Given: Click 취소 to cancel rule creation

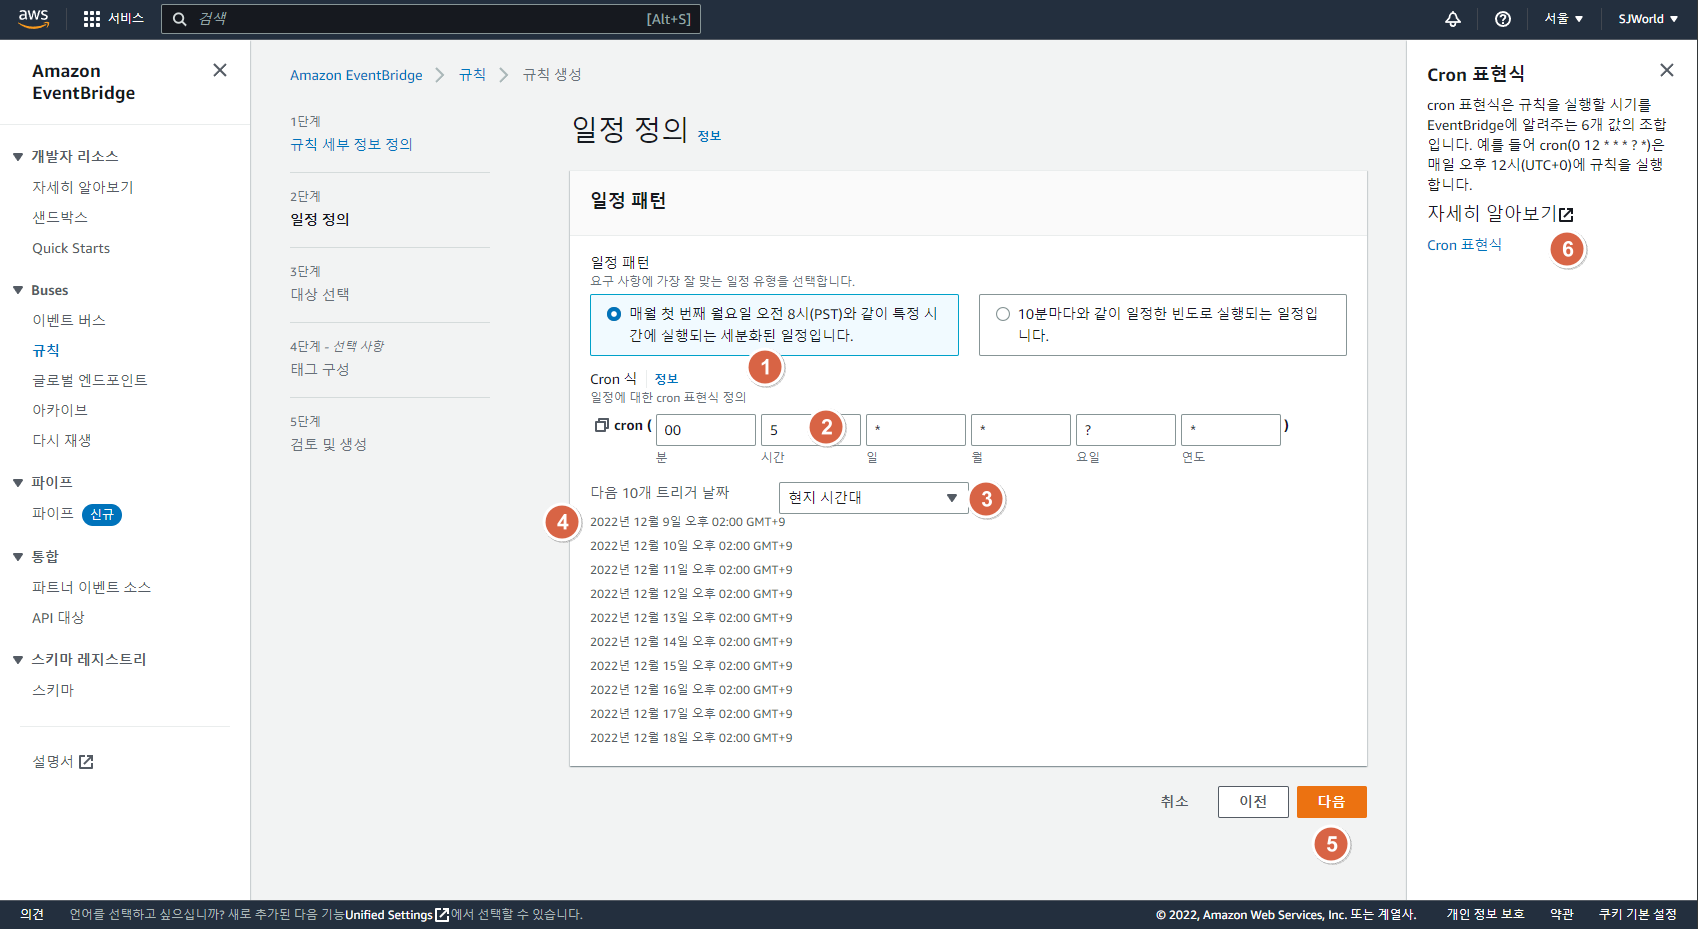Looking at the screenshot, I should [1174, 802].
